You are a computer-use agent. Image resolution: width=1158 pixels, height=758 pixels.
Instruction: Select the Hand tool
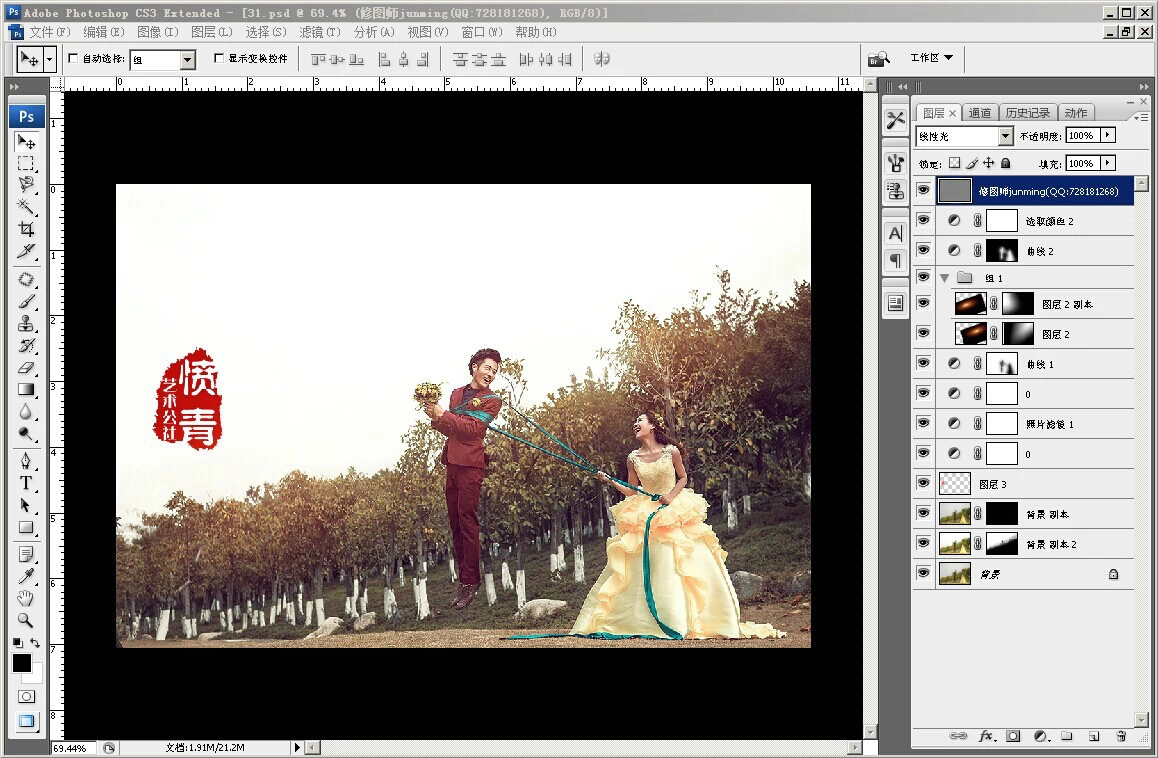click(26, 598)
